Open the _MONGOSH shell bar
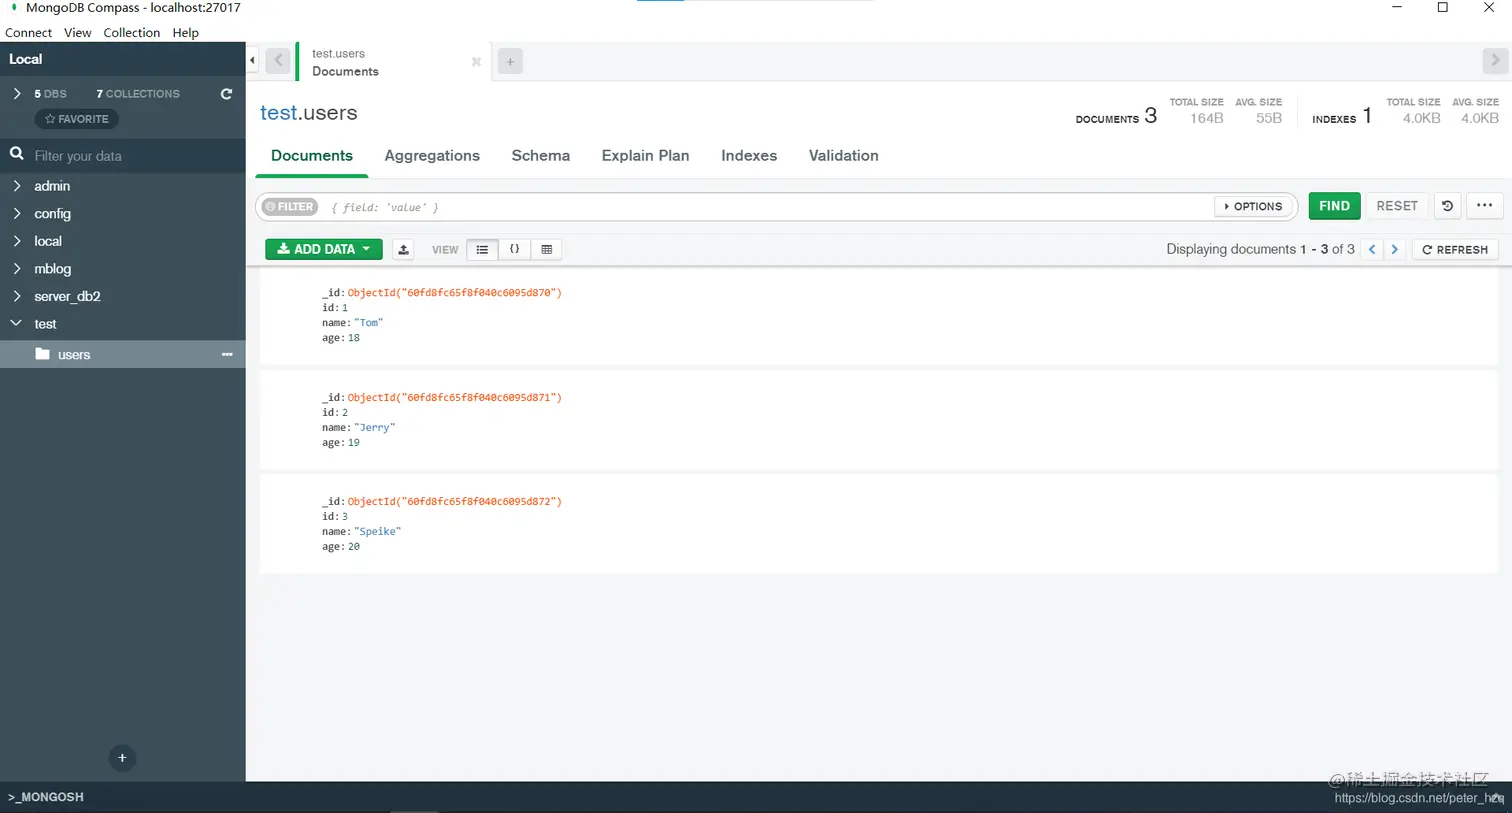1512x813 pixels. 47,797
